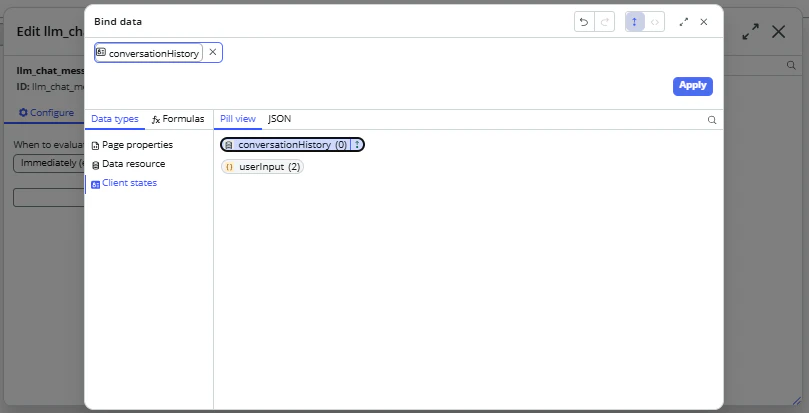
Task: Remove the conversationHistory pill from input
Action: click(213, 53)
